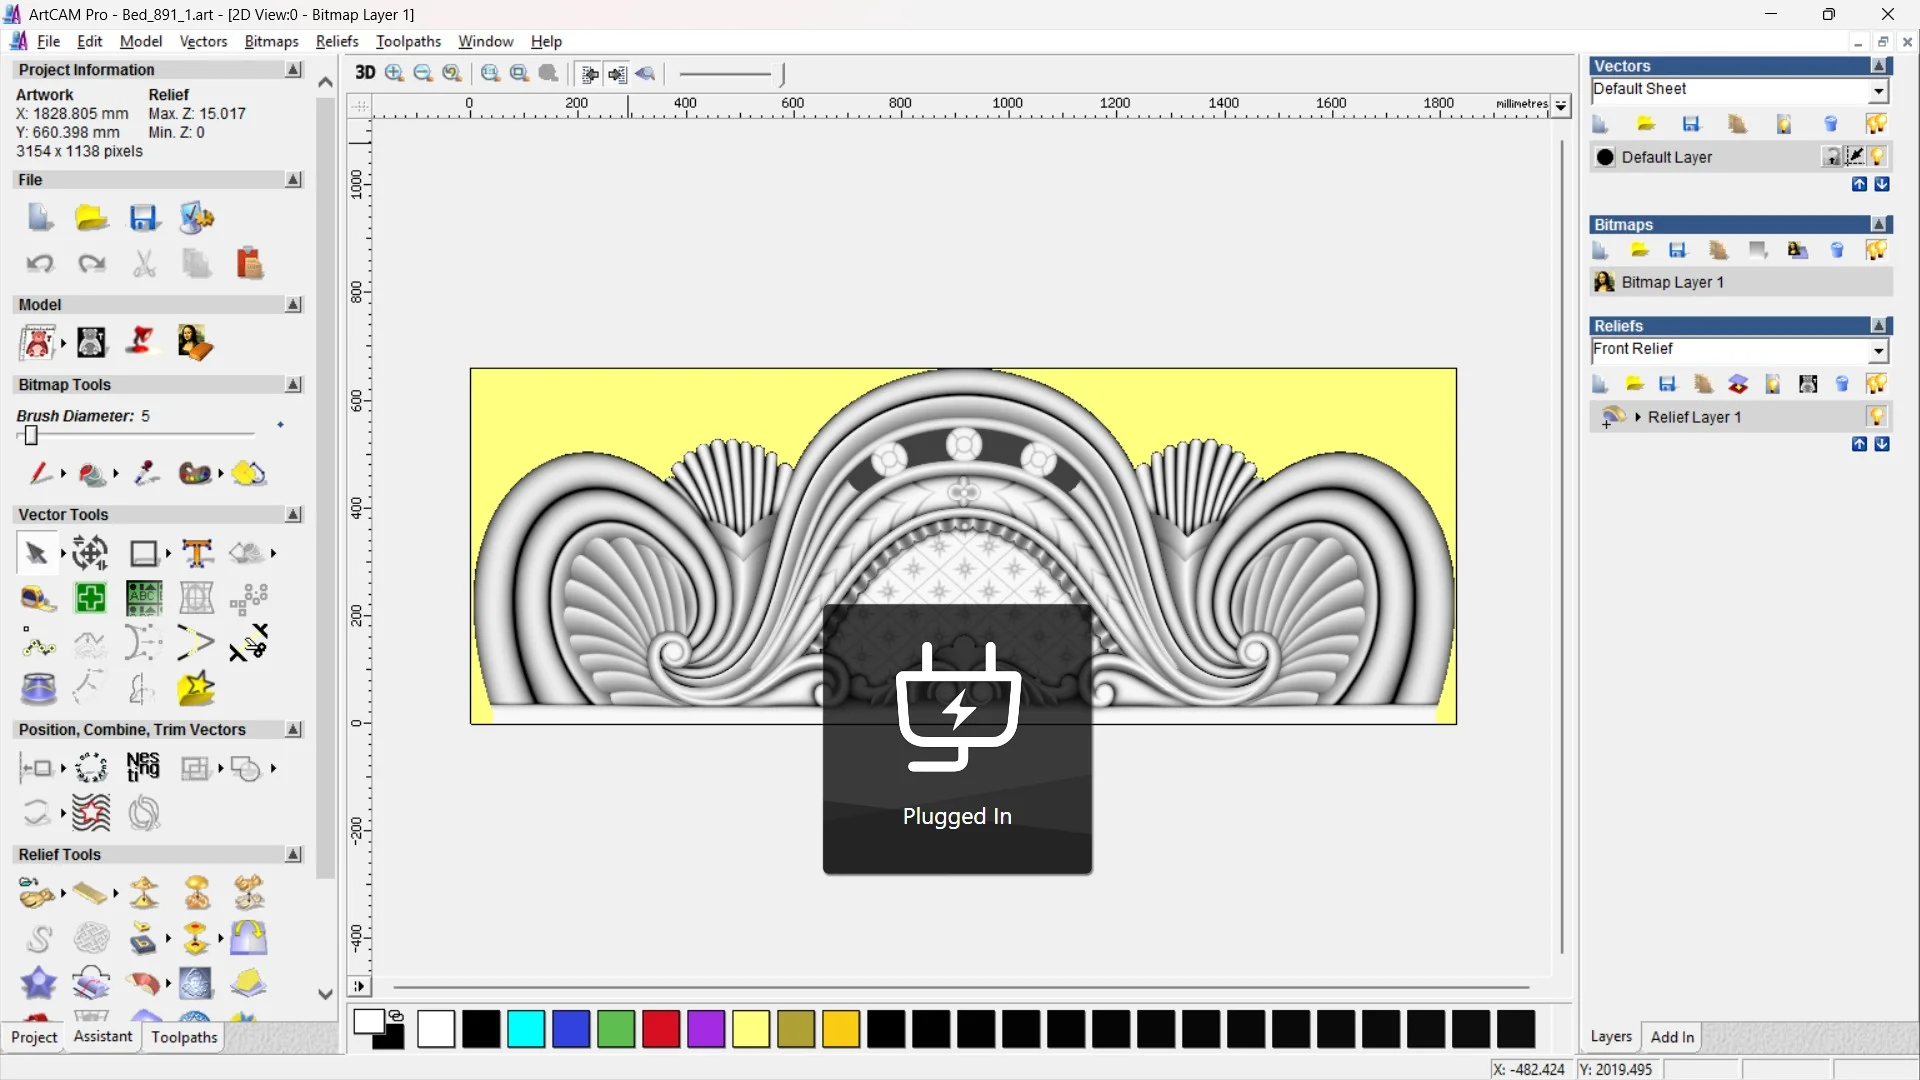Collapse the Bitmap Tools panel section
Viewport: 1920px width, 1080px height.
pos(293,384)
